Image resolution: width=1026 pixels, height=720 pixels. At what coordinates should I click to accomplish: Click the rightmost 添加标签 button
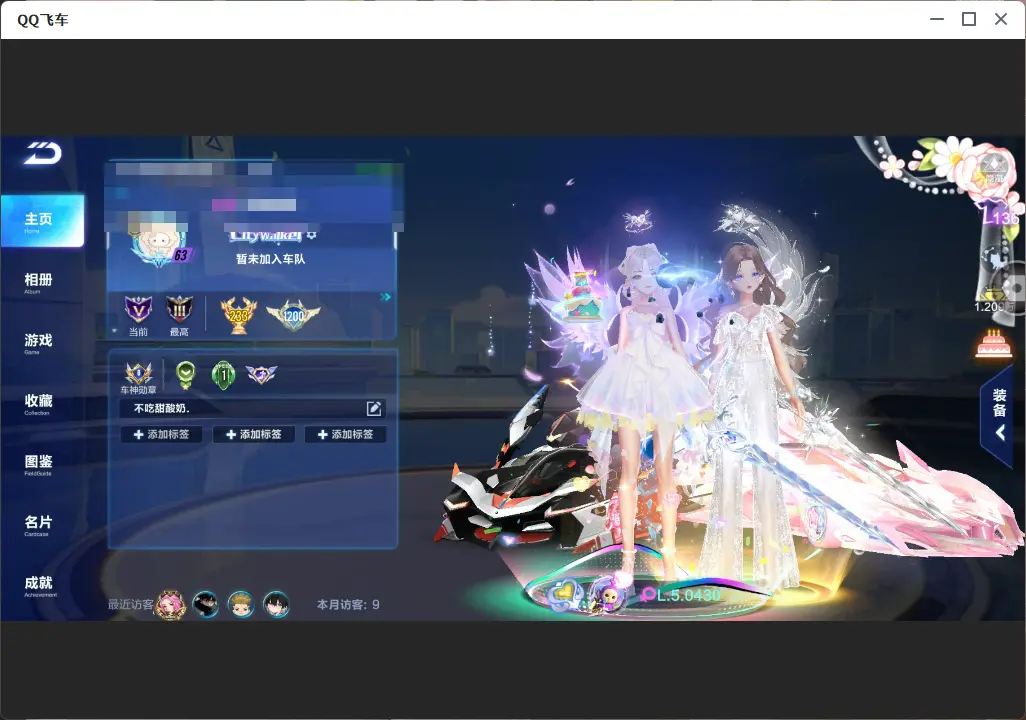click(345, 434)
